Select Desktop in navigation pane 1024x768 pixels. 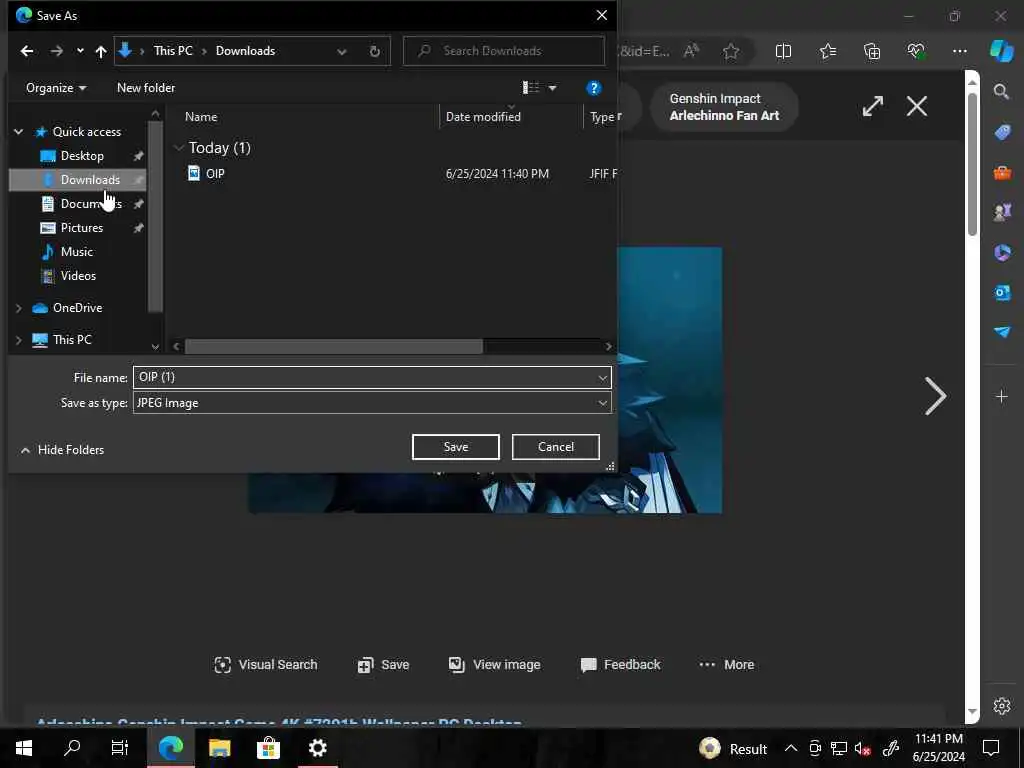point(82,156)
